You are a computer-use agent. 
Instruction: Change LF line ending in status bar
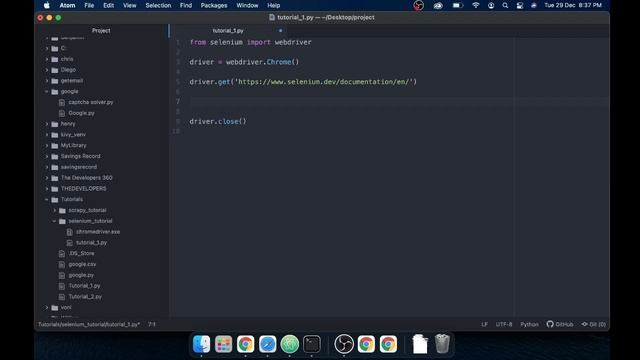click(484, 324)
